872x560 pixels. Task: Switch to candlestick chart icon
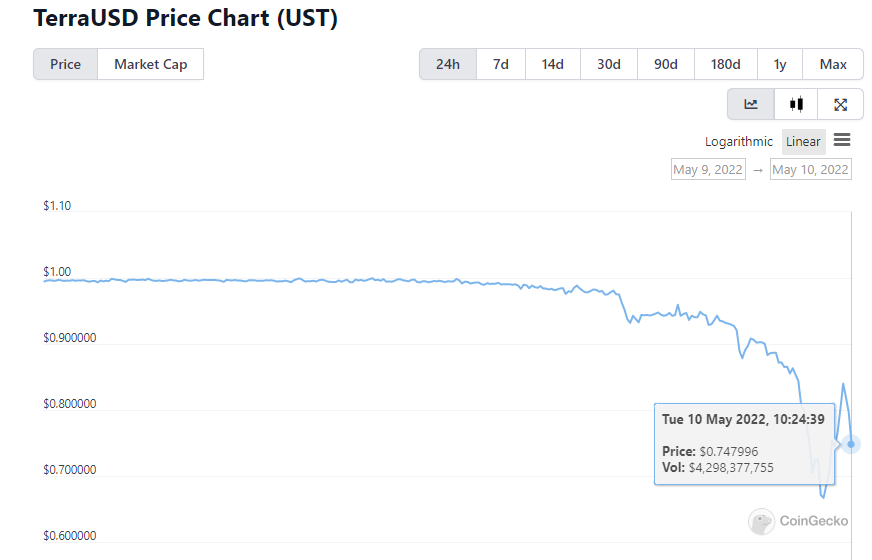click(x=796, y=104)
